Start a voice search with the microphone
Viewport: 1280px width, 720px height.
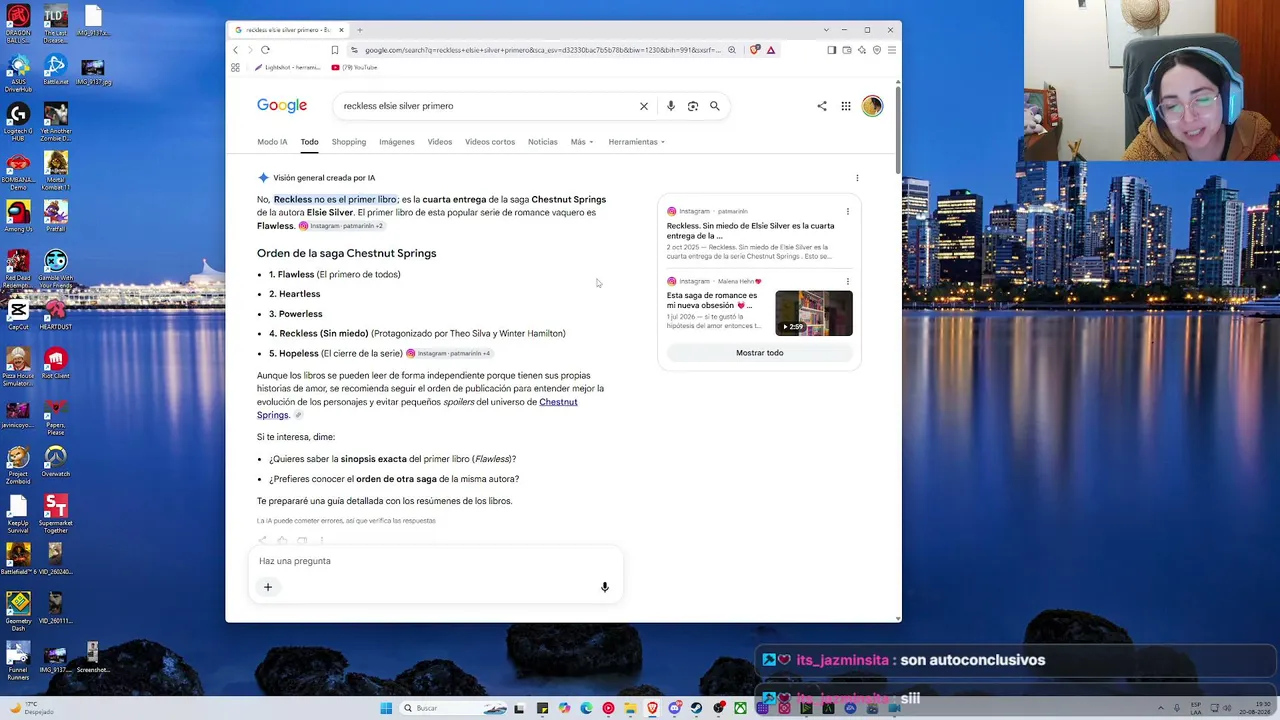(670, 106)
